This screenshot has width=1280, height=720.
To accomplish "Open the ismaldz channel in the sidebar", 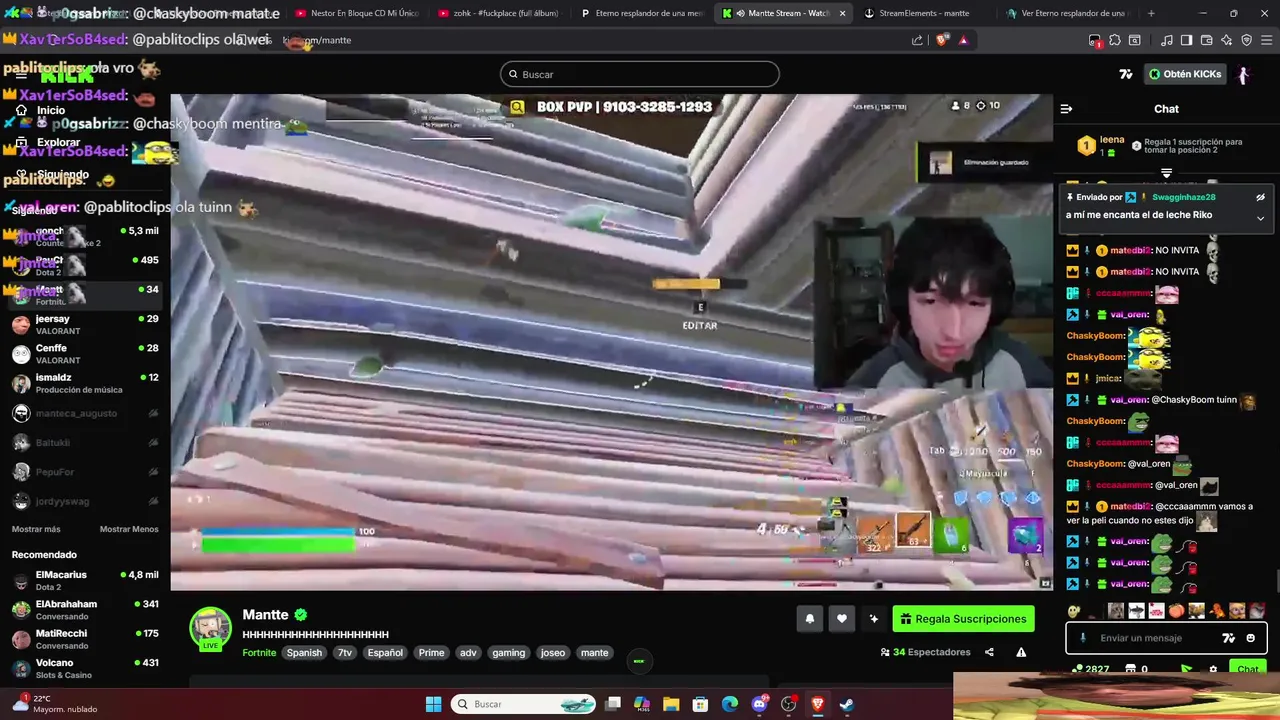I will click(84, 384).
